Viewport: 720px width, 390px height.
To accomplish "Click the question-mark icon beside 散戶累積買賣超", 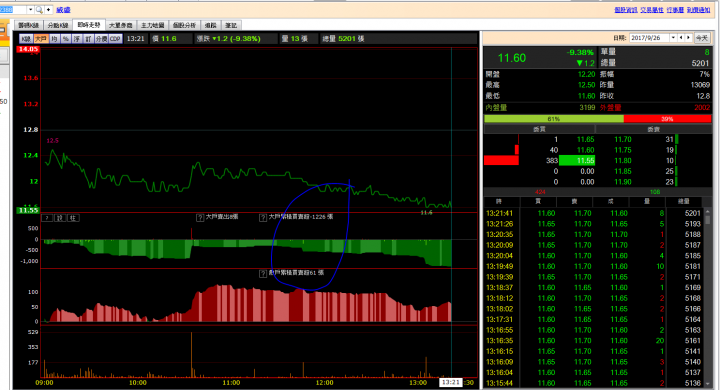I will [x=263, y=274].
